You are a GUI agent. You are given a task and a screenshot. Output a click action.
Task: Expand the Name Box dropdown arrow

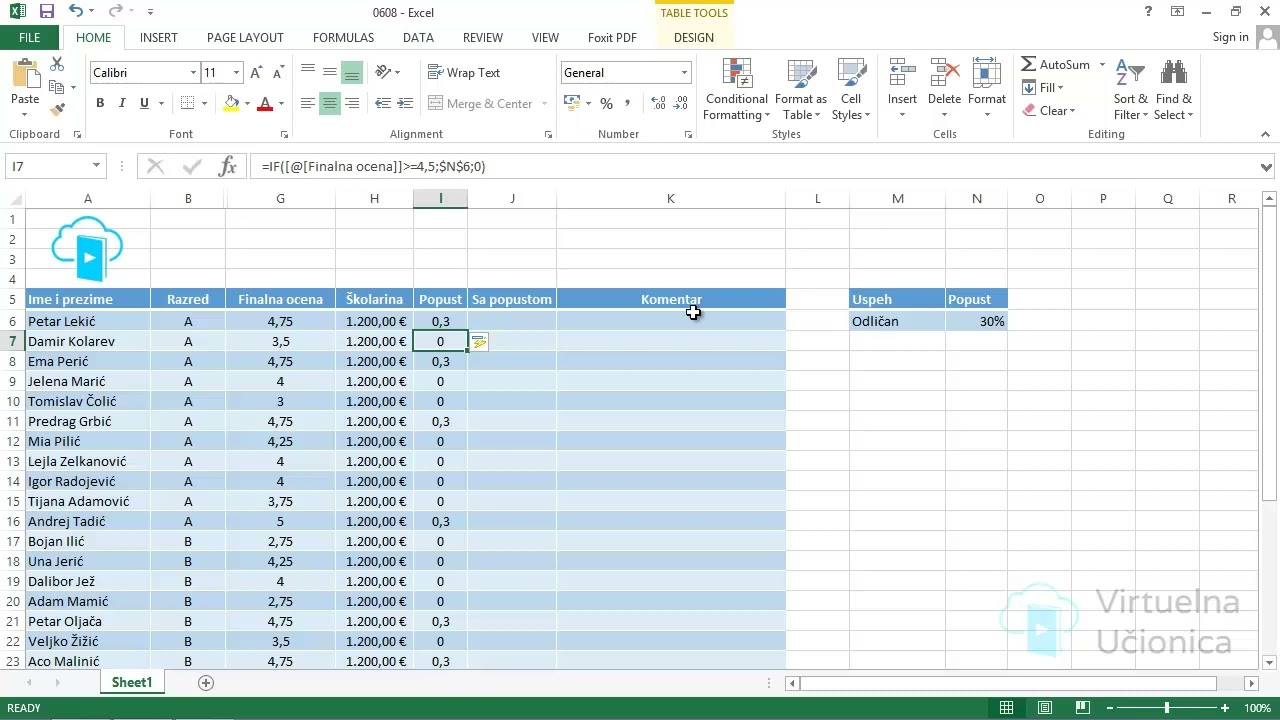[96, 166]
